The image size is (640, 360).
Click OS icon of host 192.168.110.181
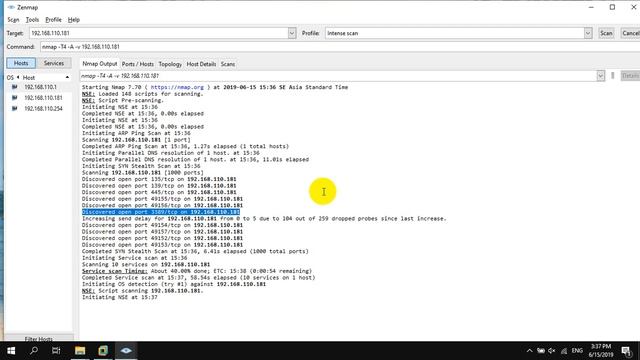click(15, 98)
